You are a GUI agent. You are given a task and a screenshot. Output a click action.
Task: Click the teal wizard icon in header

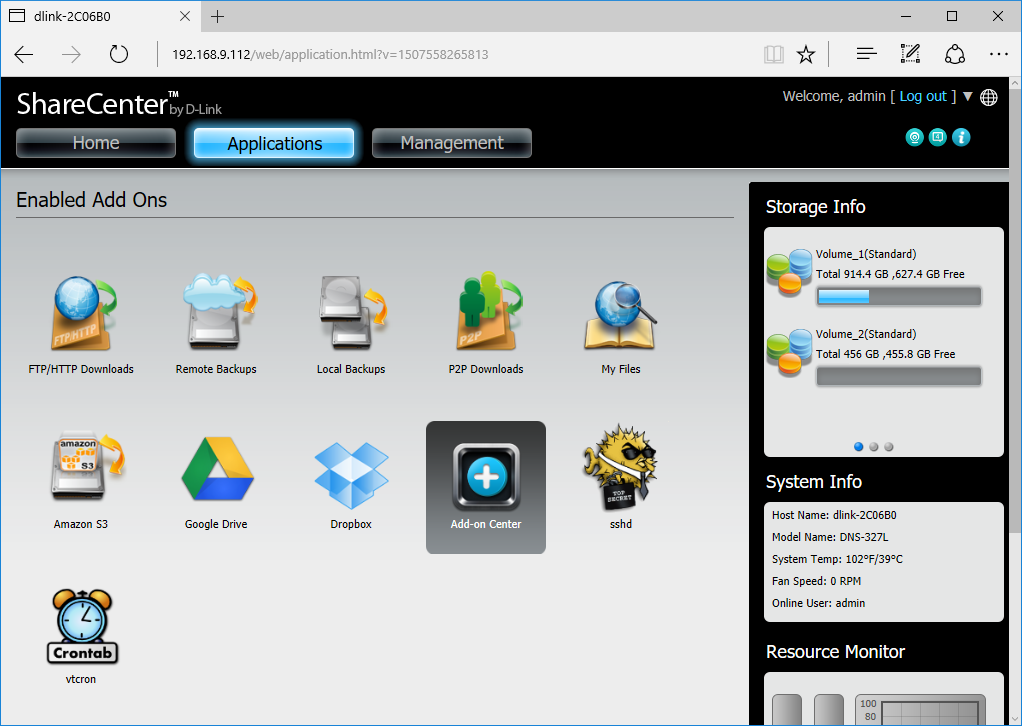(937, 138)
